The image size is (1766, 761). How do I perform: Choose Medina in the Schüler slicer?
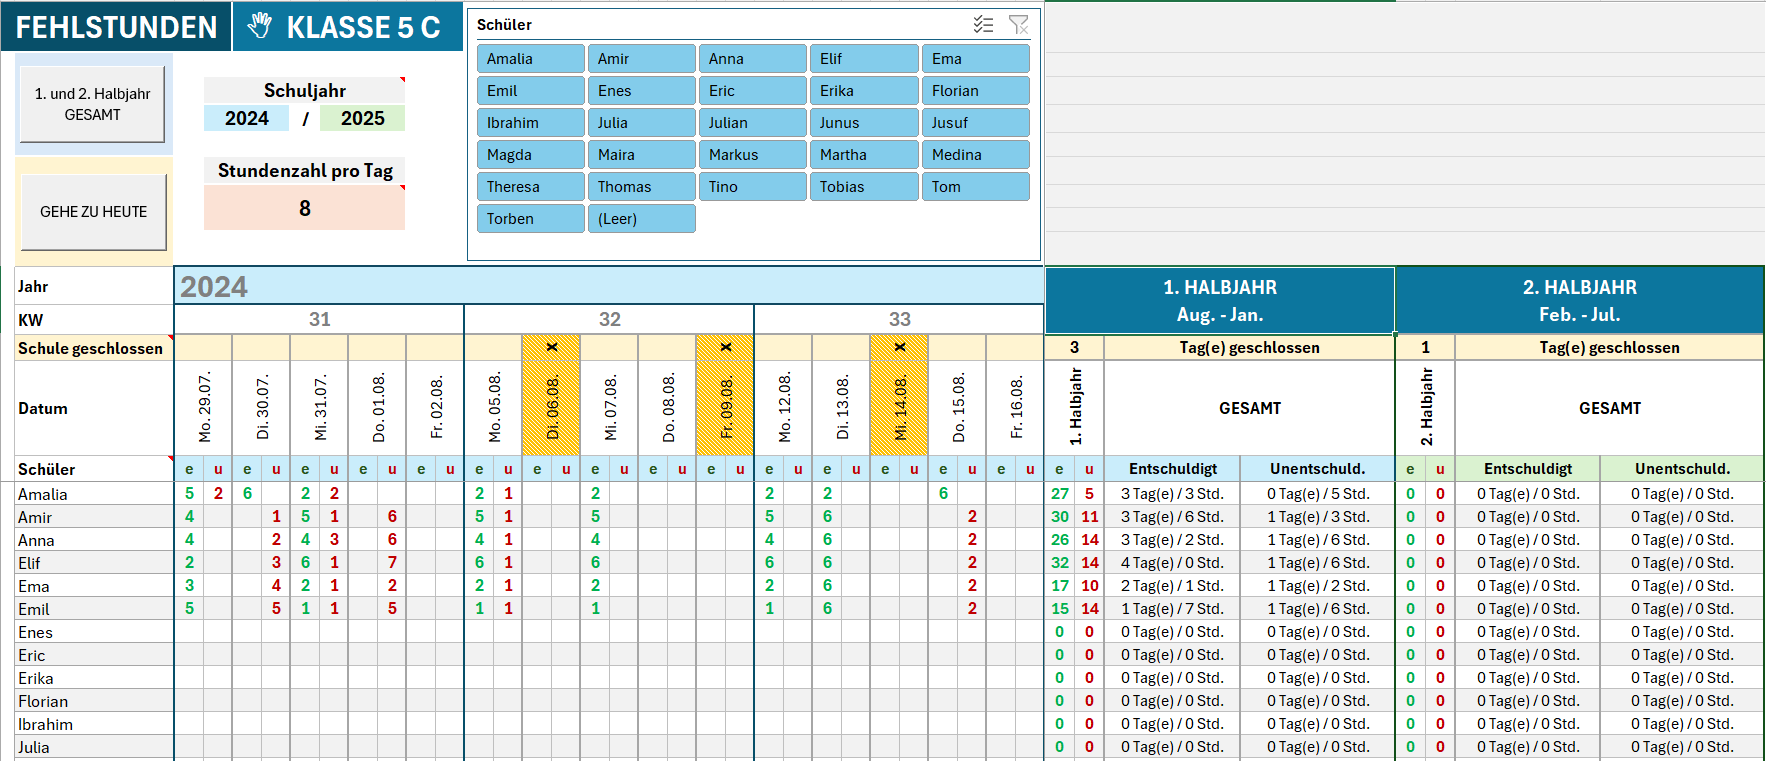tap(975, 155)
